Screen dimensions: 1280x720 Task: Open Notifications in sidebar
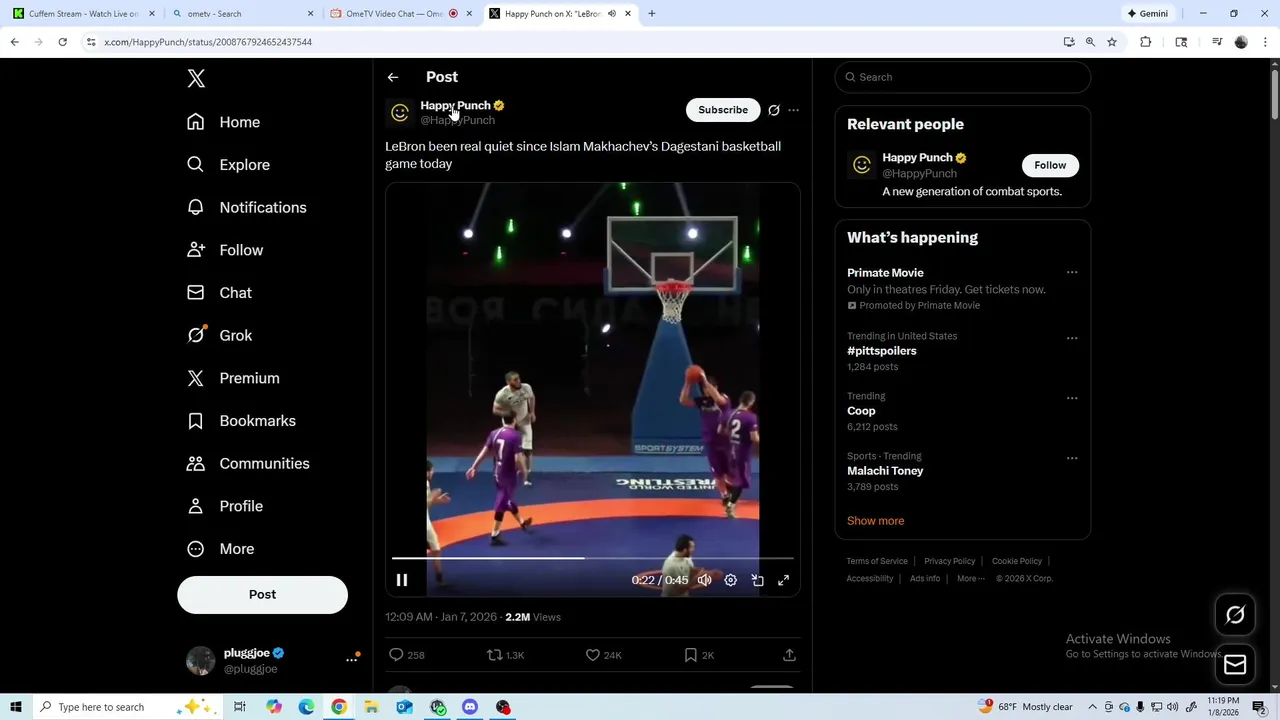[x=247, y=208]
